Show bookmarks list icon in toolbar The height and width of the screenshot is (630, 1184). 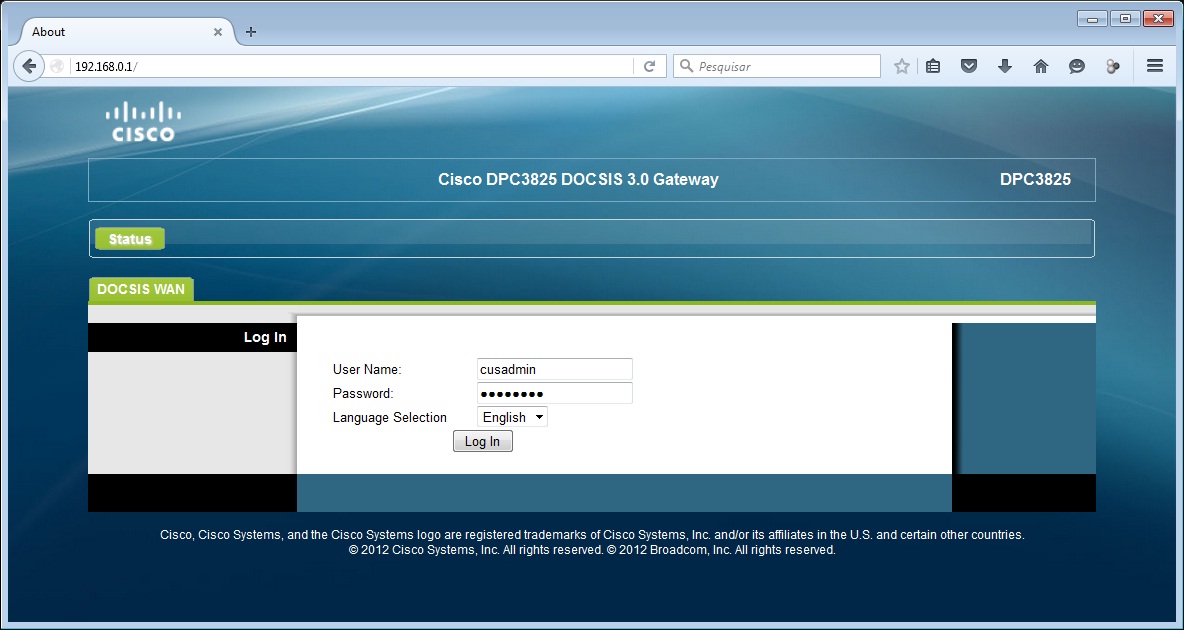(x=933, y=66)
